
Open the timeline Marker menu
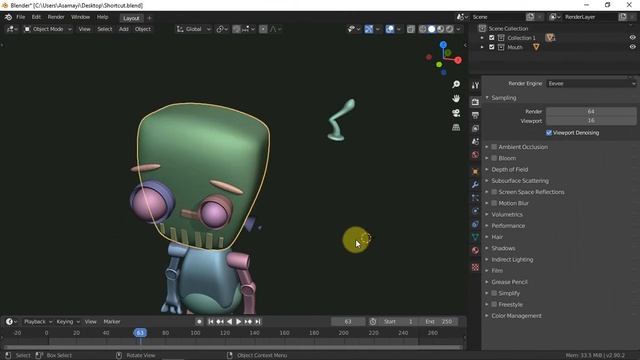click(112, 322)
